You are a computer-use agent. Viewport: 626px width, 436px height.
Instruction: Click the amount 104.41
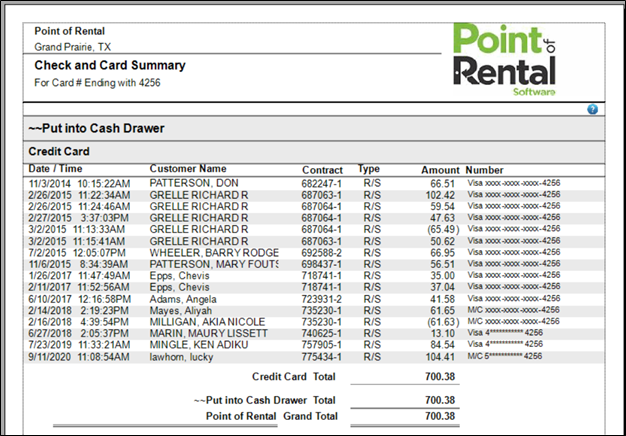pyautogui.click(x=440, y=357)
